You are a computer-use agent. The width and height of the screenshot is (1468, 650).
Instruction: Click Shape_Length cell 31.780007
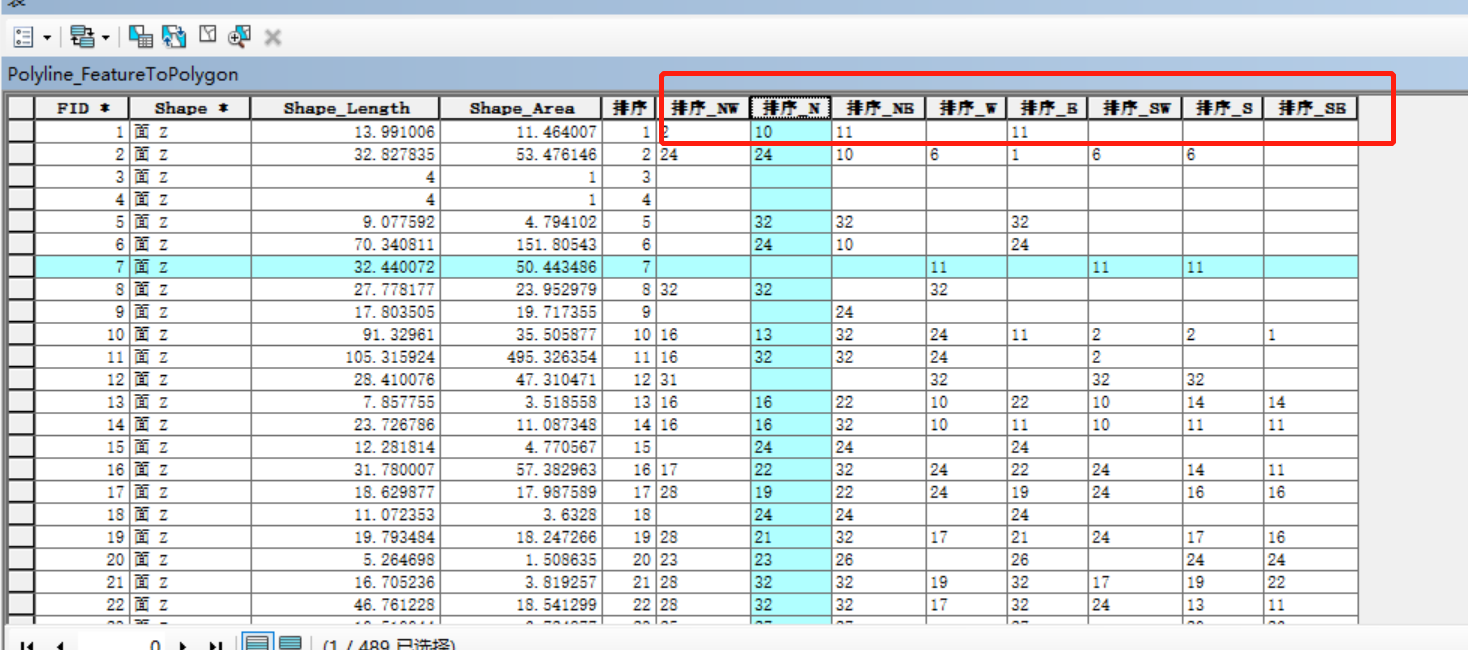click(x=346, y=470)
